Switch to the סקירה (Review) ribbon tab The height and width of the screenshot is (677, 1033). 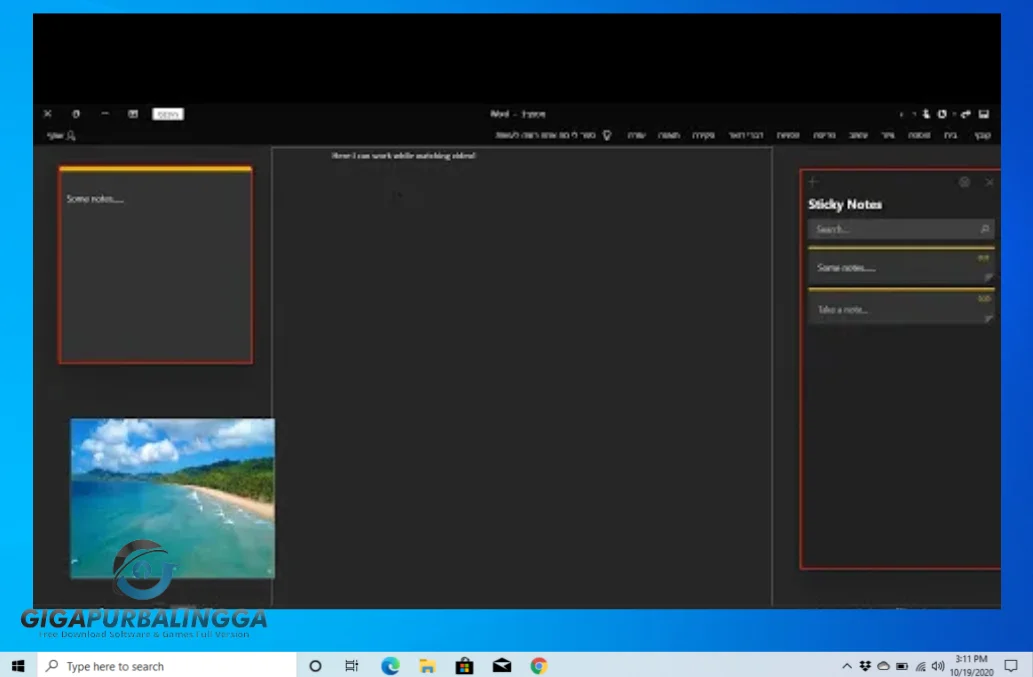pyautogui.click(x=704, y=135)
